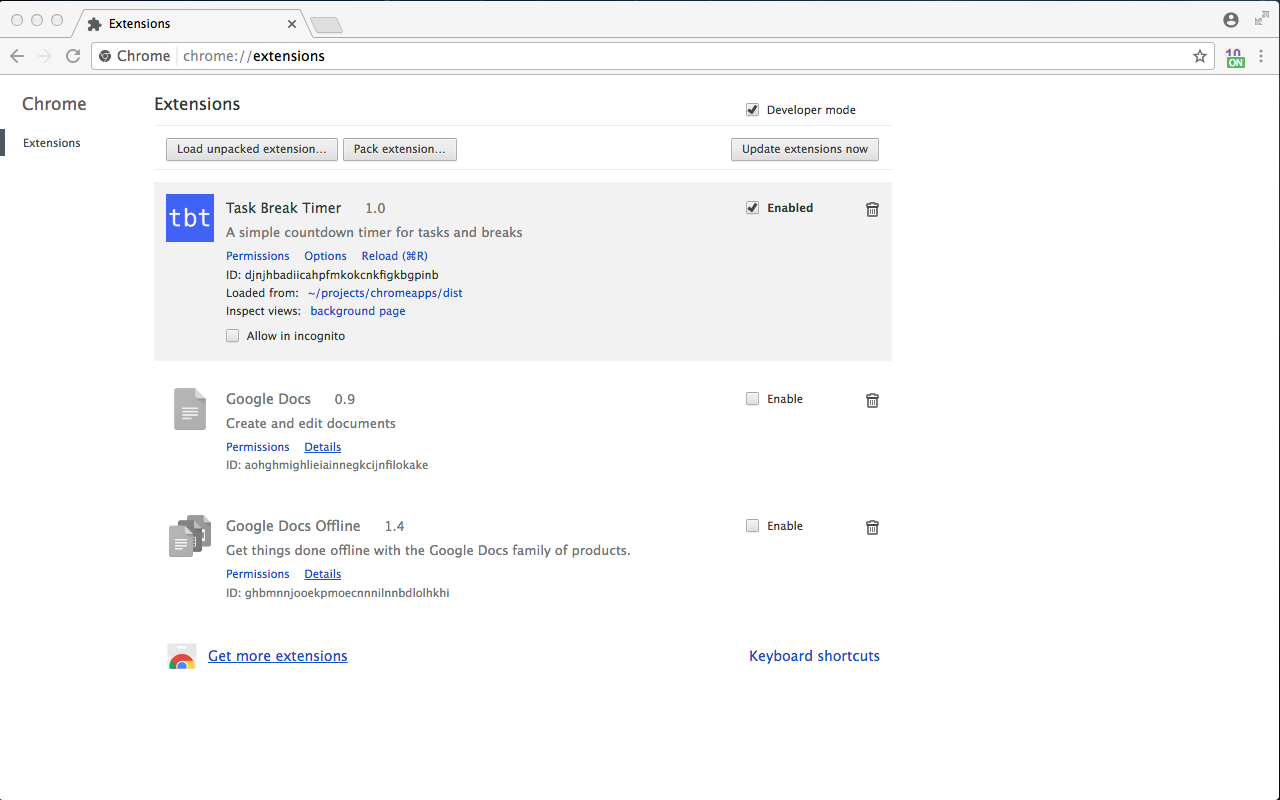Delete Google Docs Offline using its trash icon
The height and width of the screenshot is (800, 1280).
[872, 527]
